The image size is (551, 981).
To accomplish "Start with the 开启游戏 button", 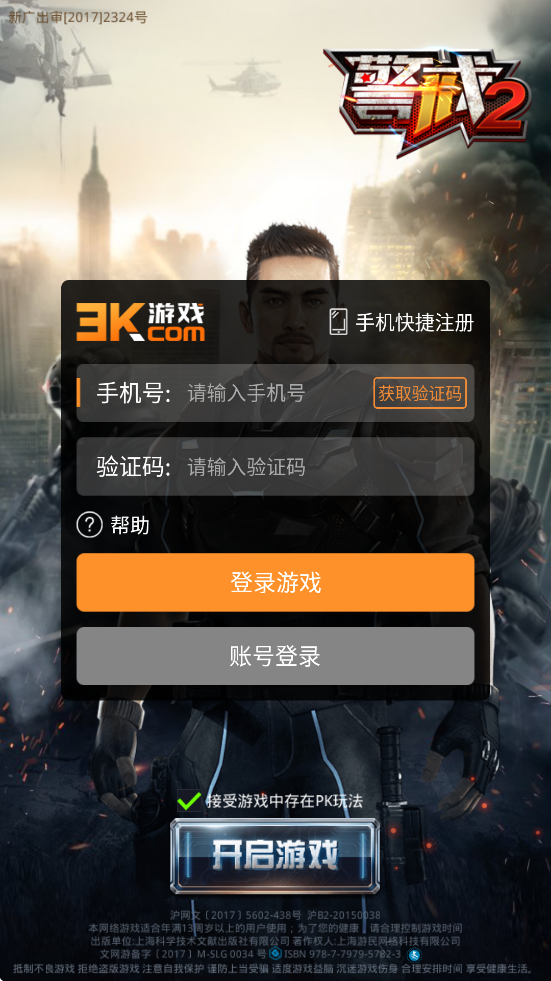I will coord(275,856).
